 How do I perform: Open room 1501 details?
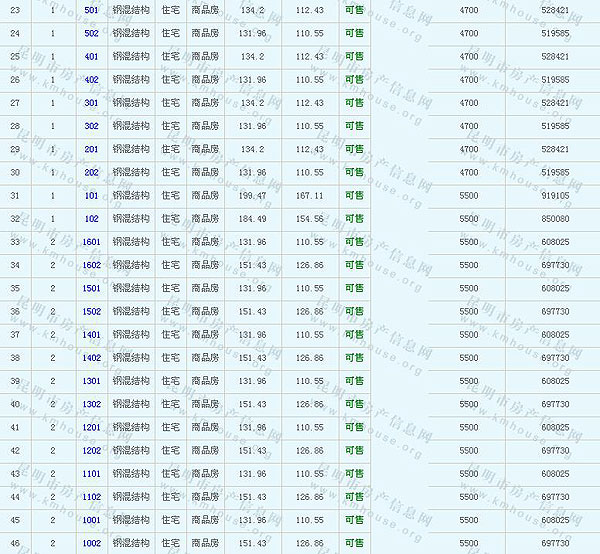91,288
